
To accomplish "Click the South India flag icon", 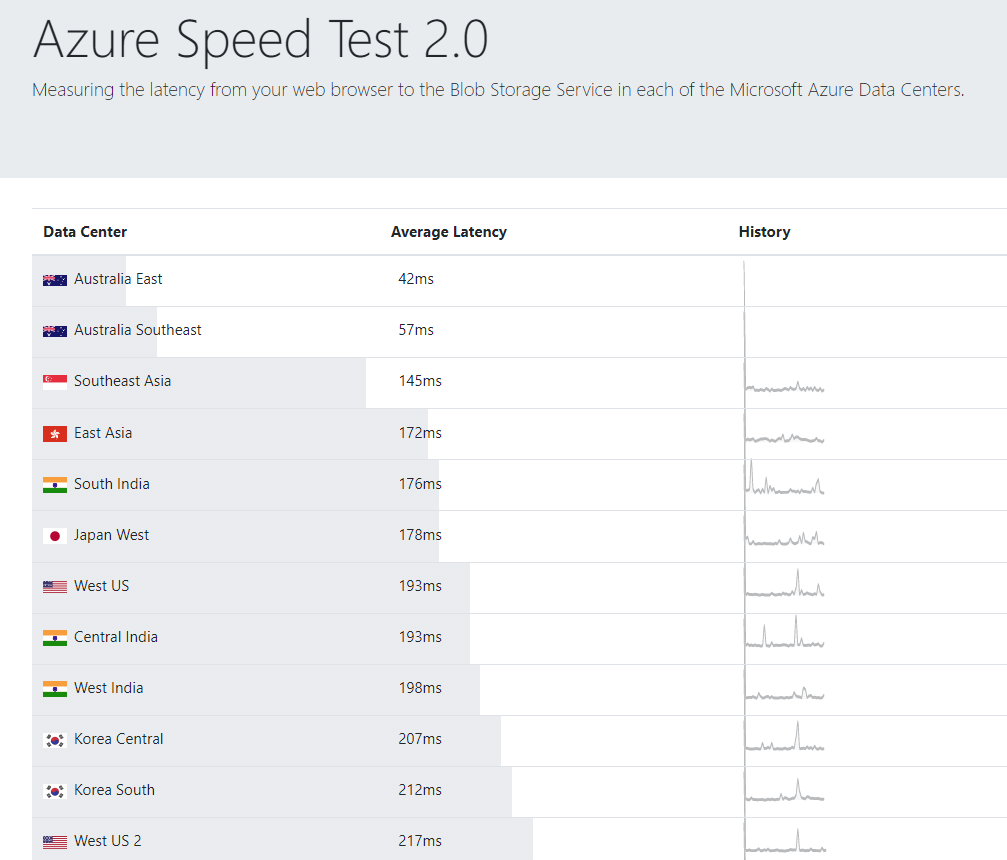I will point(55,485).
